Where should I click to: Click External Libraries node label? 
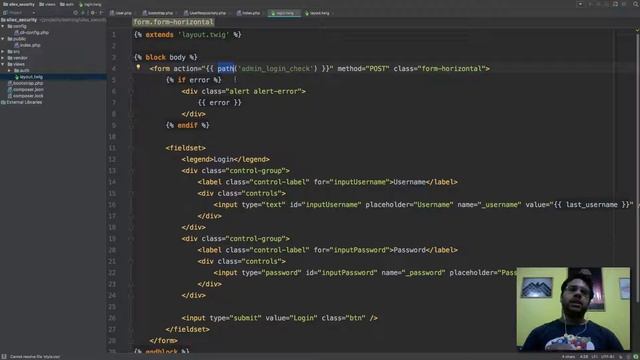(24, 102)
